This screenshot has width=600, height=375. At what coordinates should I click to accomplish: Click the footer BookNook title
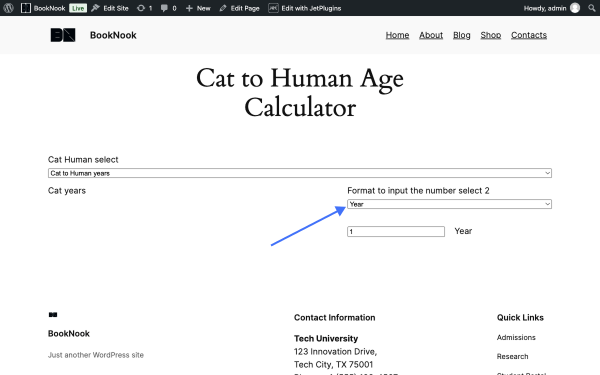point(69,333)
